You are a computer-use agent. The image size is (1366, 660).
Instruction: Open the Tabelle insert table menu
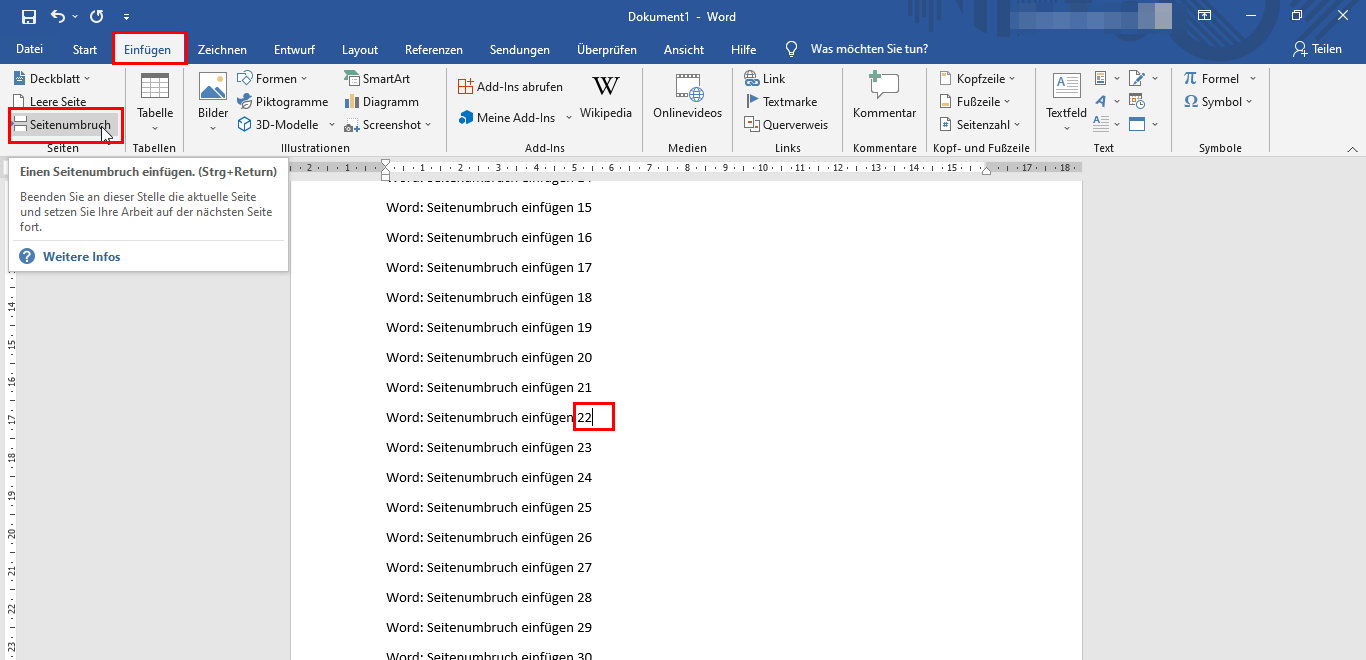click(x=155, y=102)
